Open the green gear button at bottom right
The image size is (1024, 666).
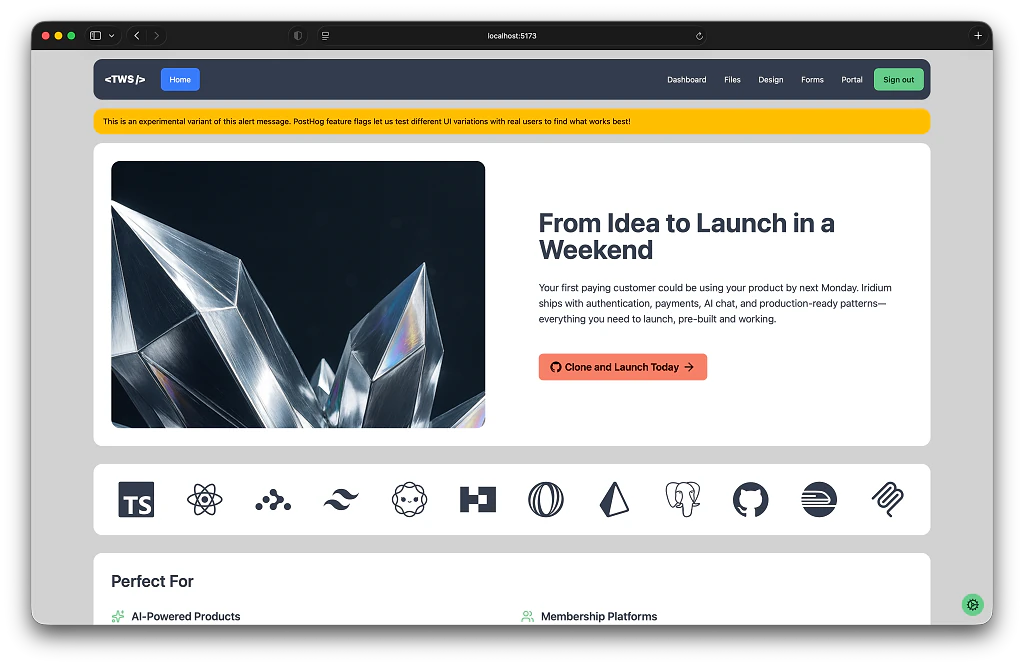point(972,604)
